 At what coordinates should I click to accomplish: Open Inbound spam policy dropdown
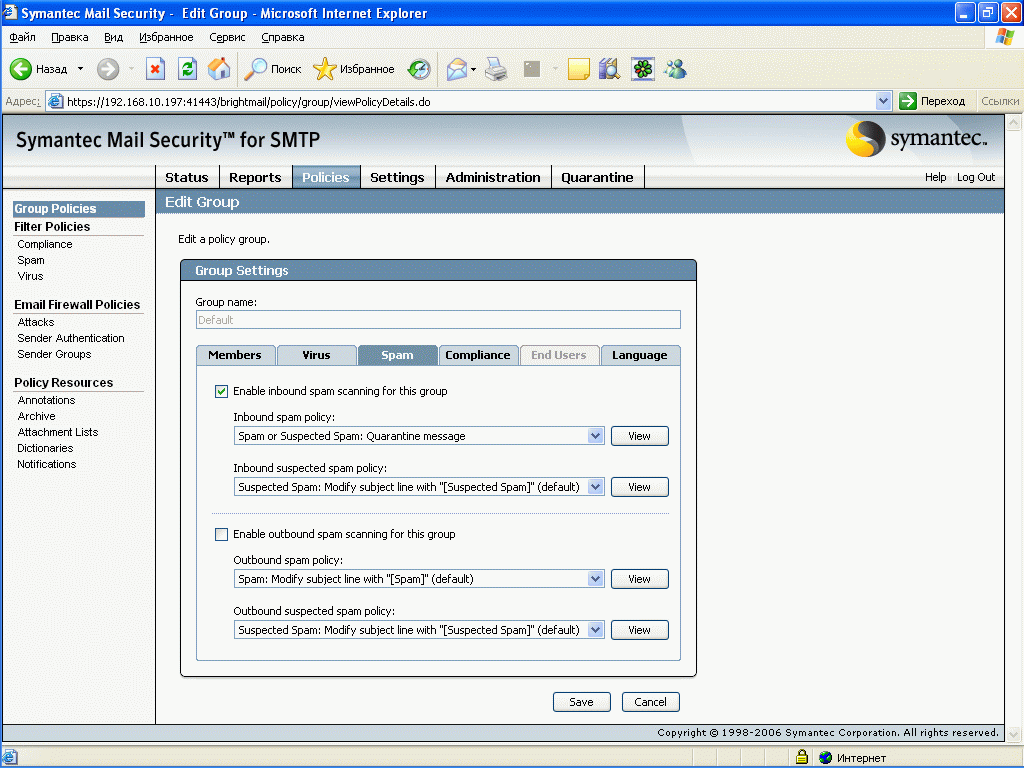point(419,436)
